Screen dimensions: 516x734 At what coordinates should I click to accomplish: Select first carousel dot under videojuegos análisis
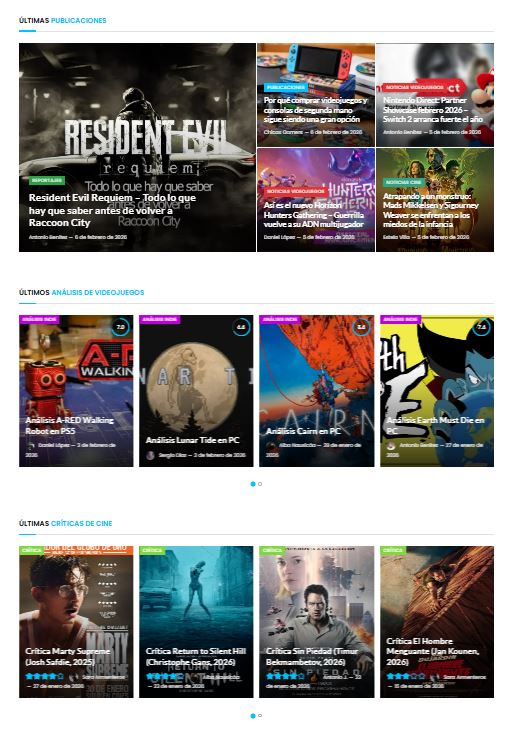(253, 484)
